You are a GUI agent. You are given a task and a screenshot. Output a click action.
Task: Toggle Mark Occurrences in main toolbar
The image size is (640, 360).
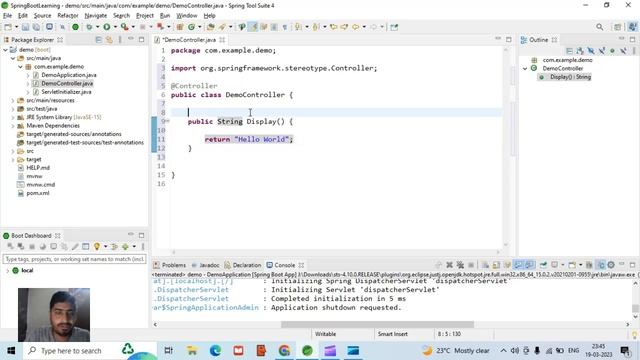[253, 27]
